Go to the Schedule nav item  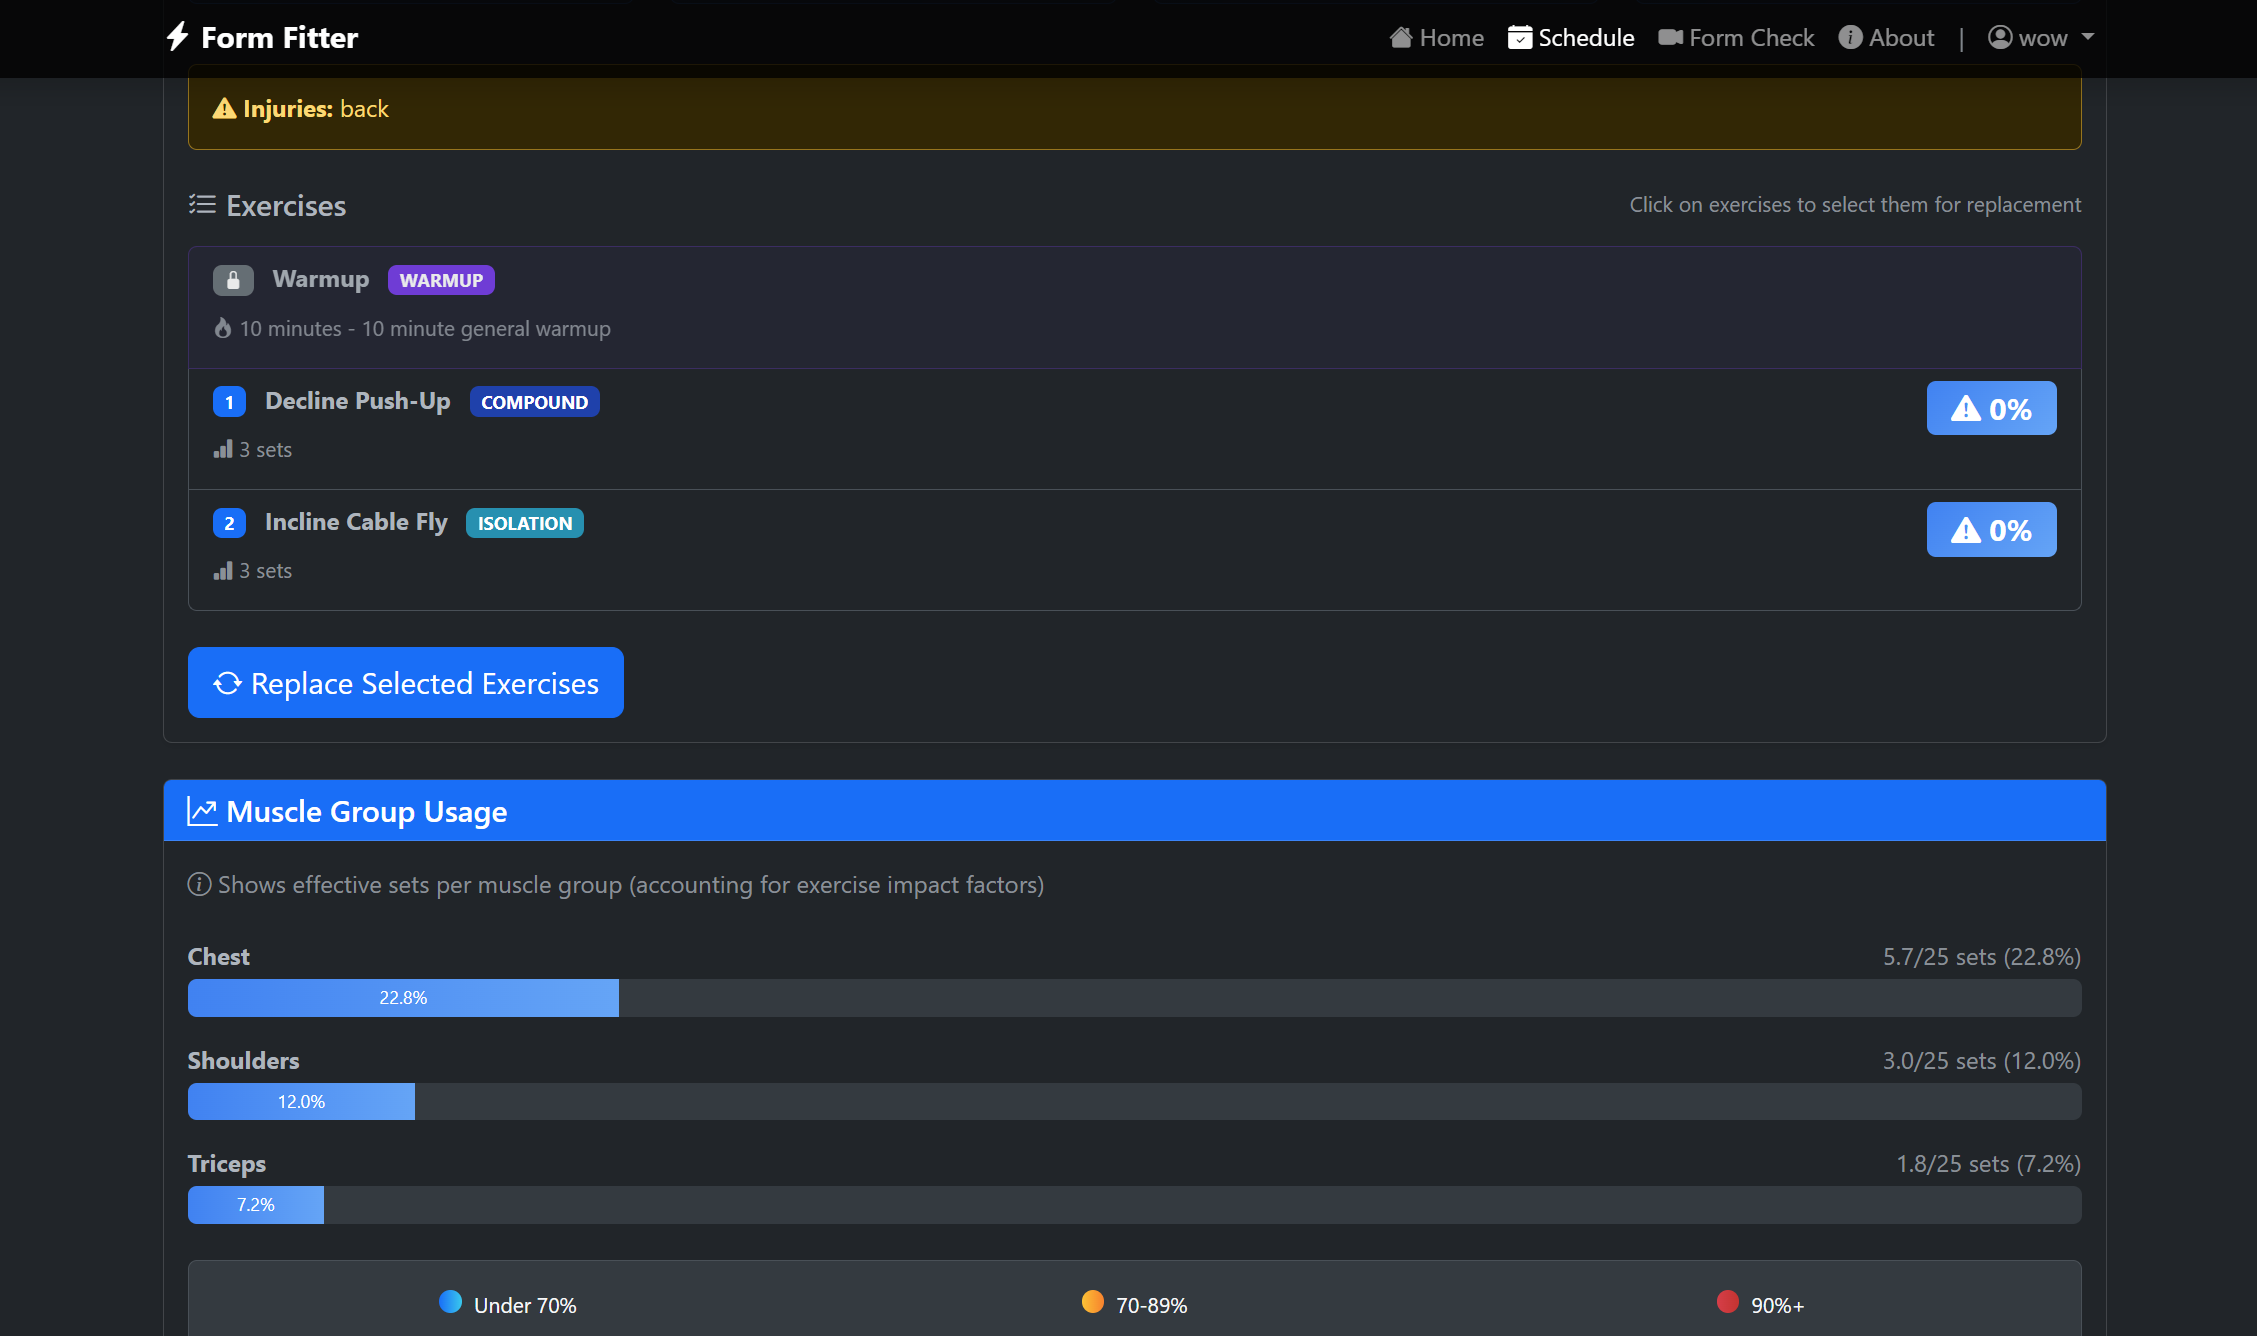point(1585,37)
